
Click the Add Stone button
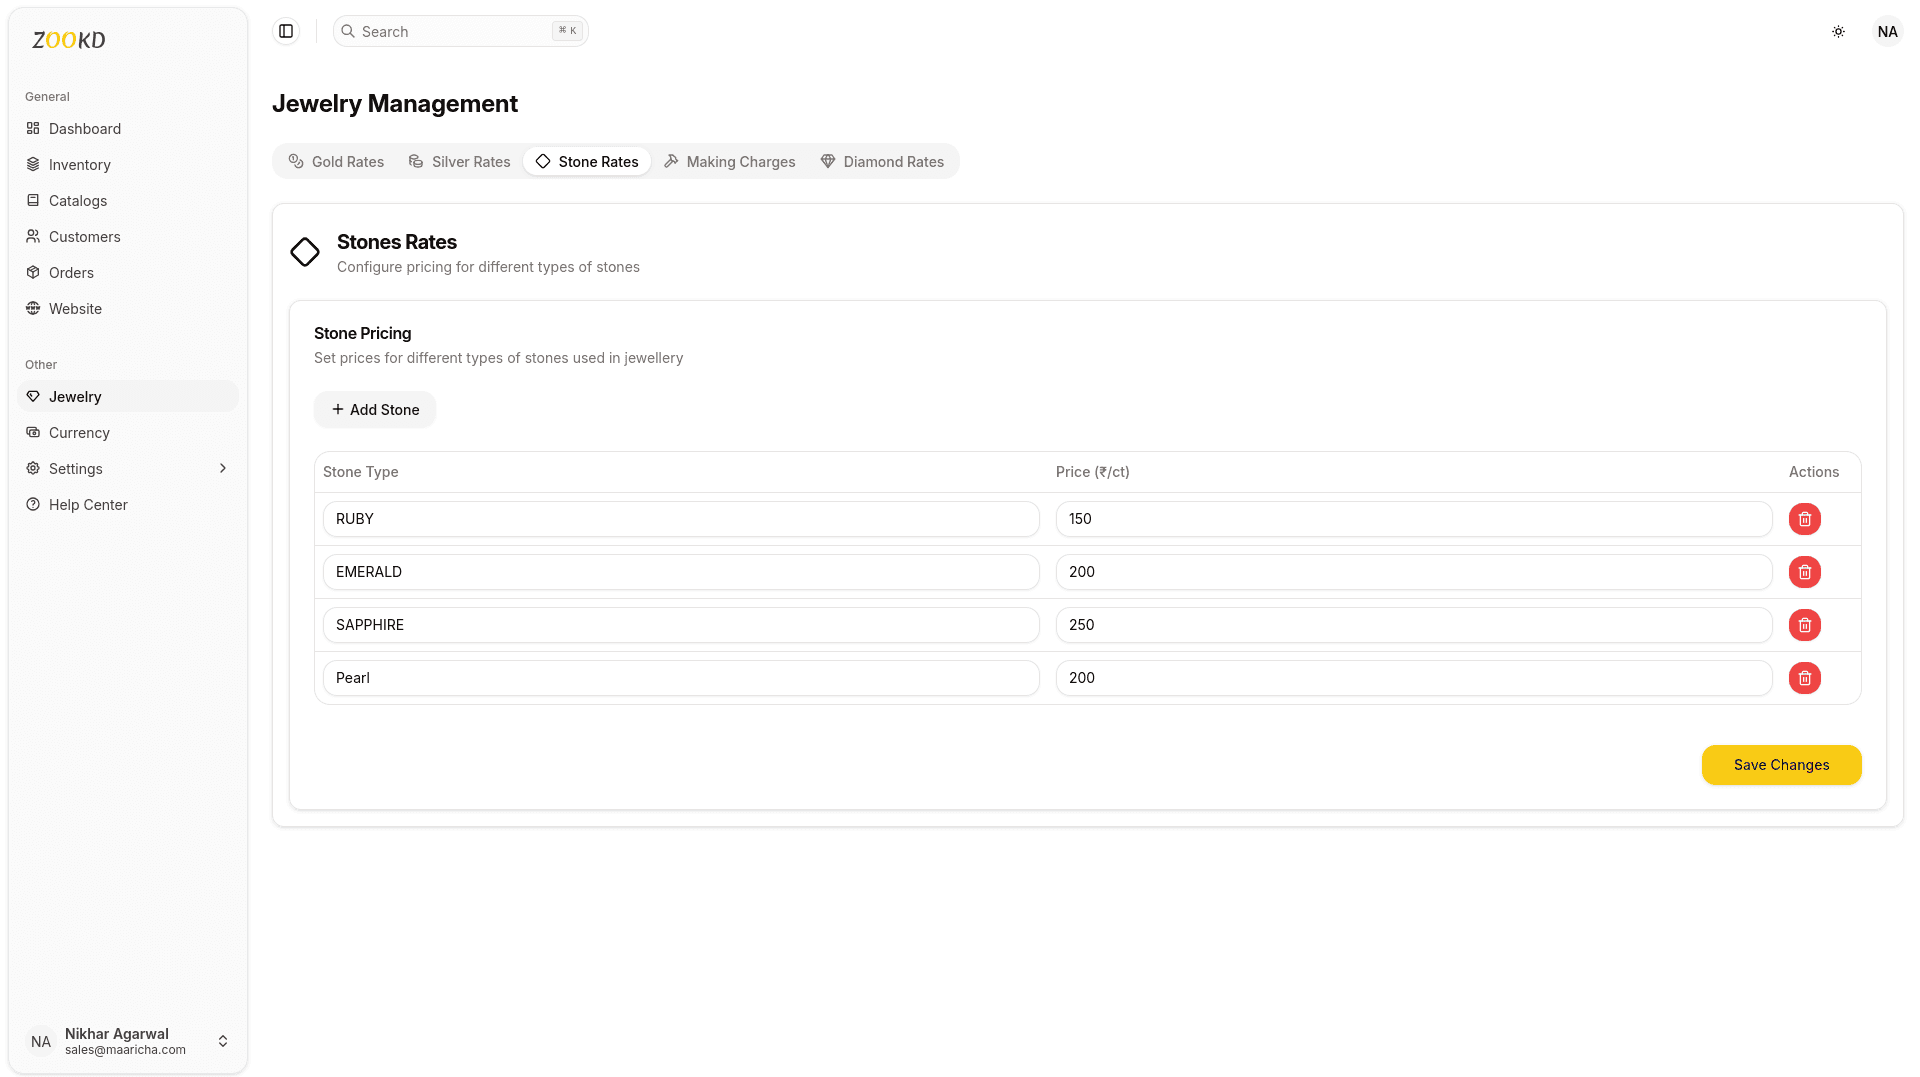pyautogui.click(x=375, y=409)
